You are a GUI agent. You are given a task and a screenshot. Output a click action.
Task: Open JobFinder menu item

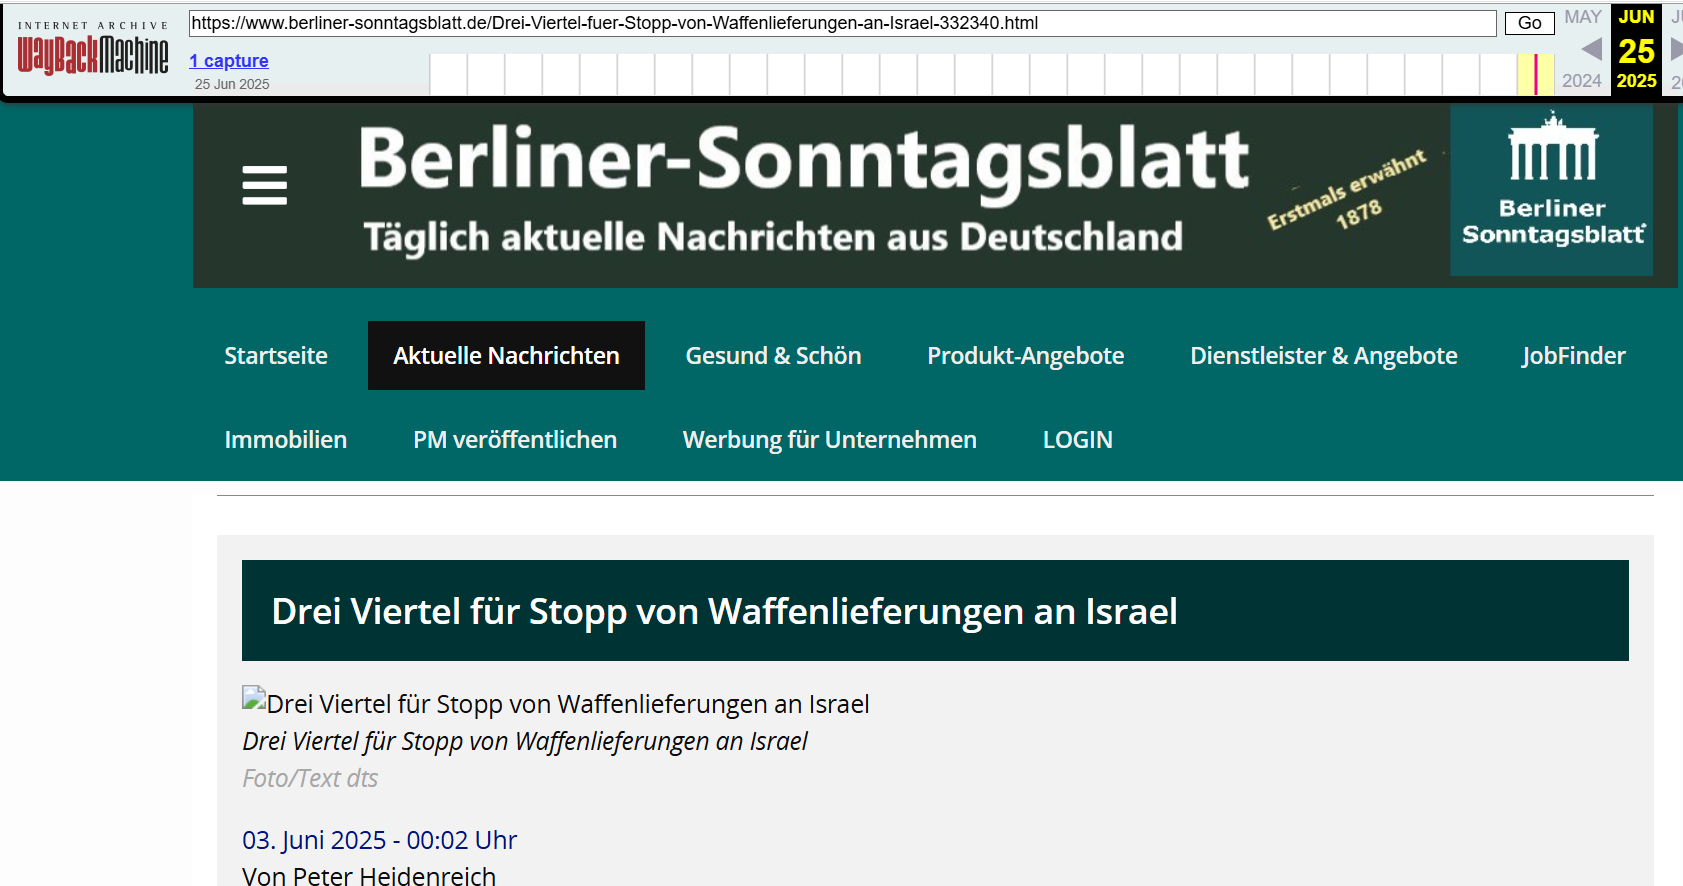click(x=1573, y=356)
